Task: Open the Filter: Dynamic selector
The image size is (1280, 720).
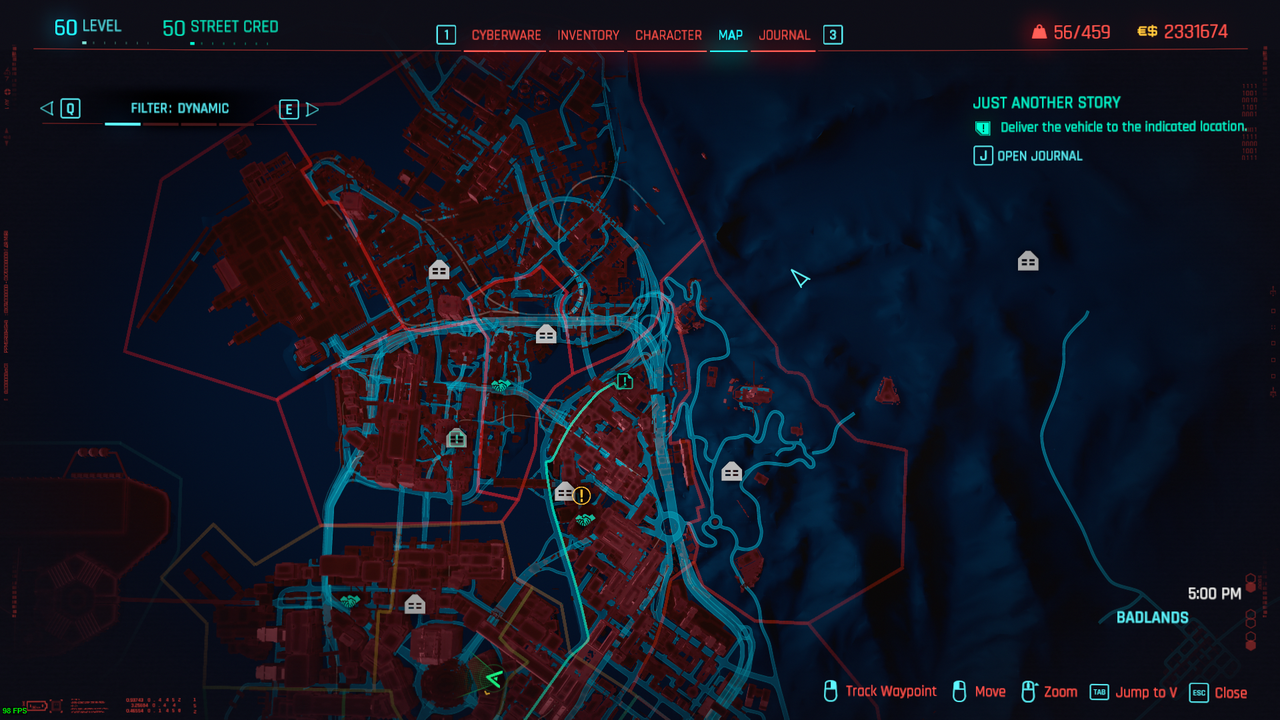Action: pyautogui.click(x=180, y=109)
